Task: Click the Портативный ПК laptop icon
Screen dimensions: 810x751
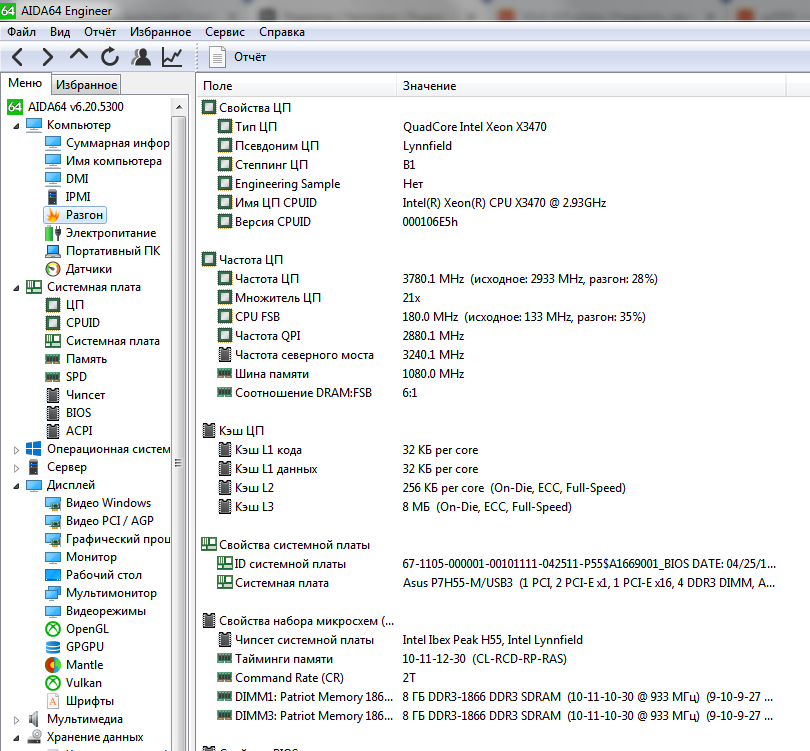Action: [x=53, y=251]
